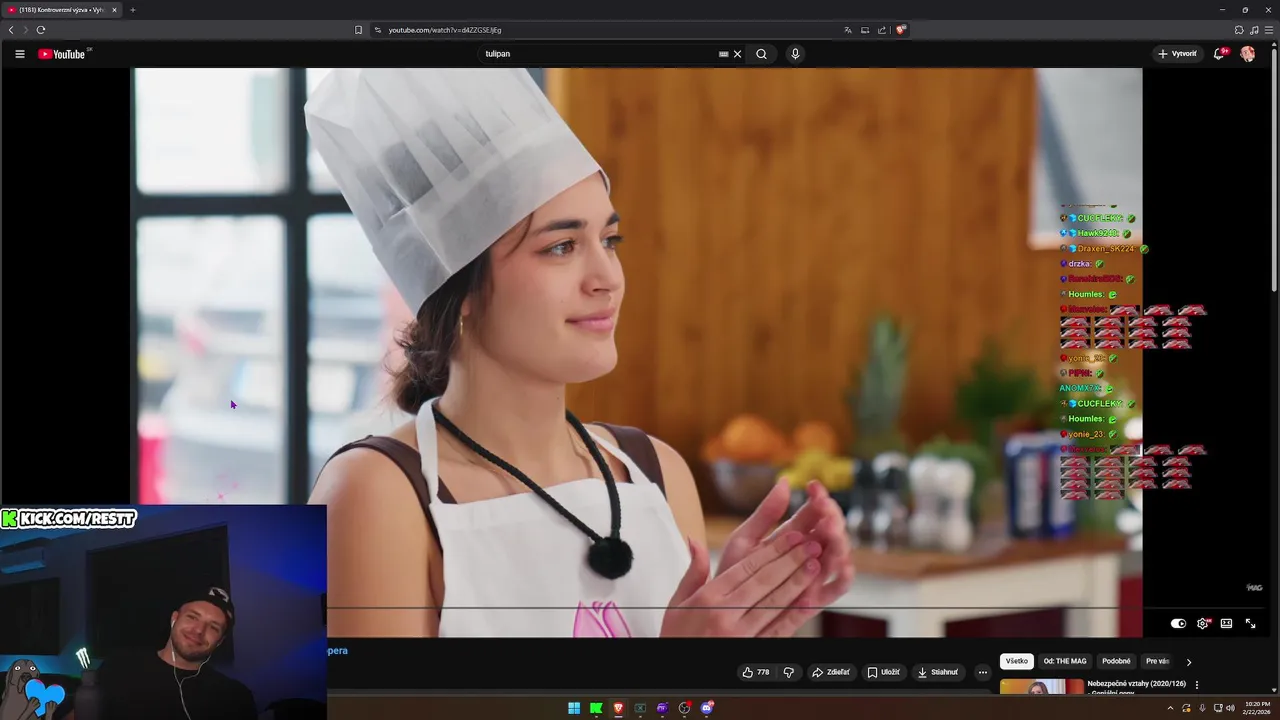Open Windows Start menu
Image resolution: width=1280 pixels, height=720 pixels.
pos(574,708)
